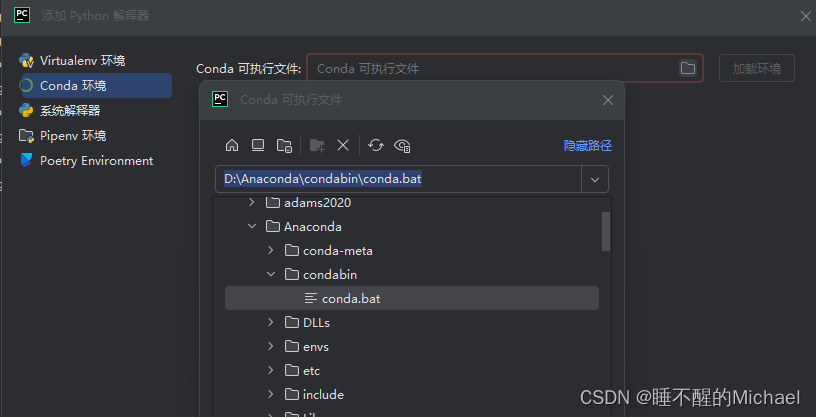The height and width of the screenshot is (417, 816).
Task: Expand the include folder chevron
Action: (x=271, y=394)
